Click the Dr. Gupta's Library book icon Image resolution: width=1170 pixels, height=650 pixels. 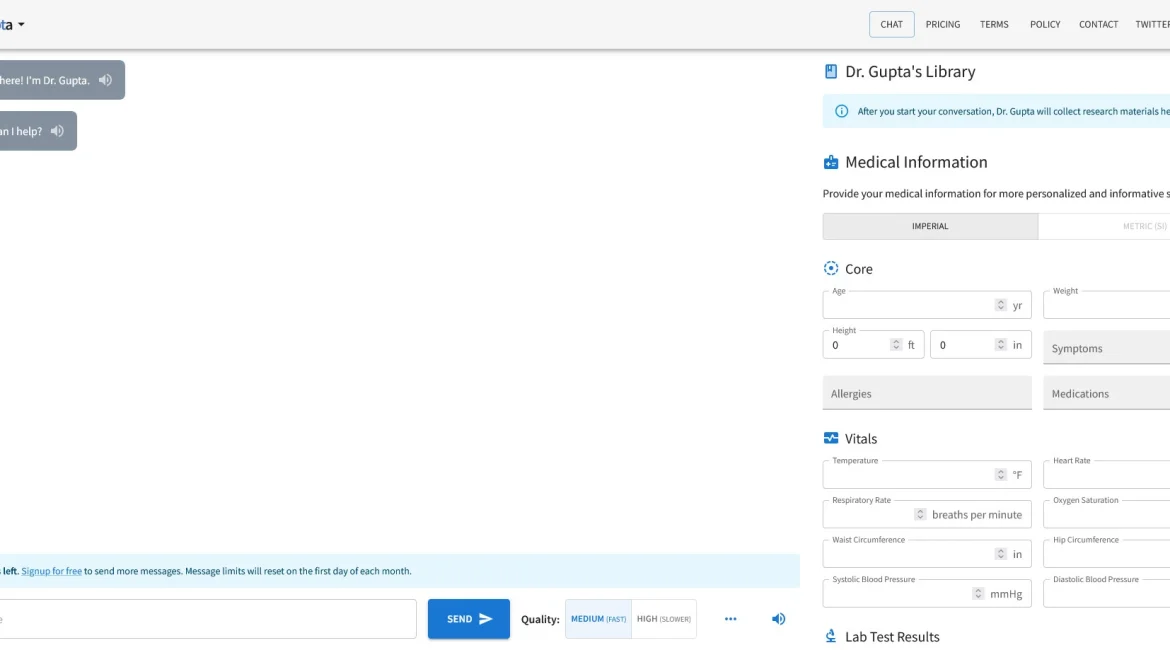[x=830, y=72]
